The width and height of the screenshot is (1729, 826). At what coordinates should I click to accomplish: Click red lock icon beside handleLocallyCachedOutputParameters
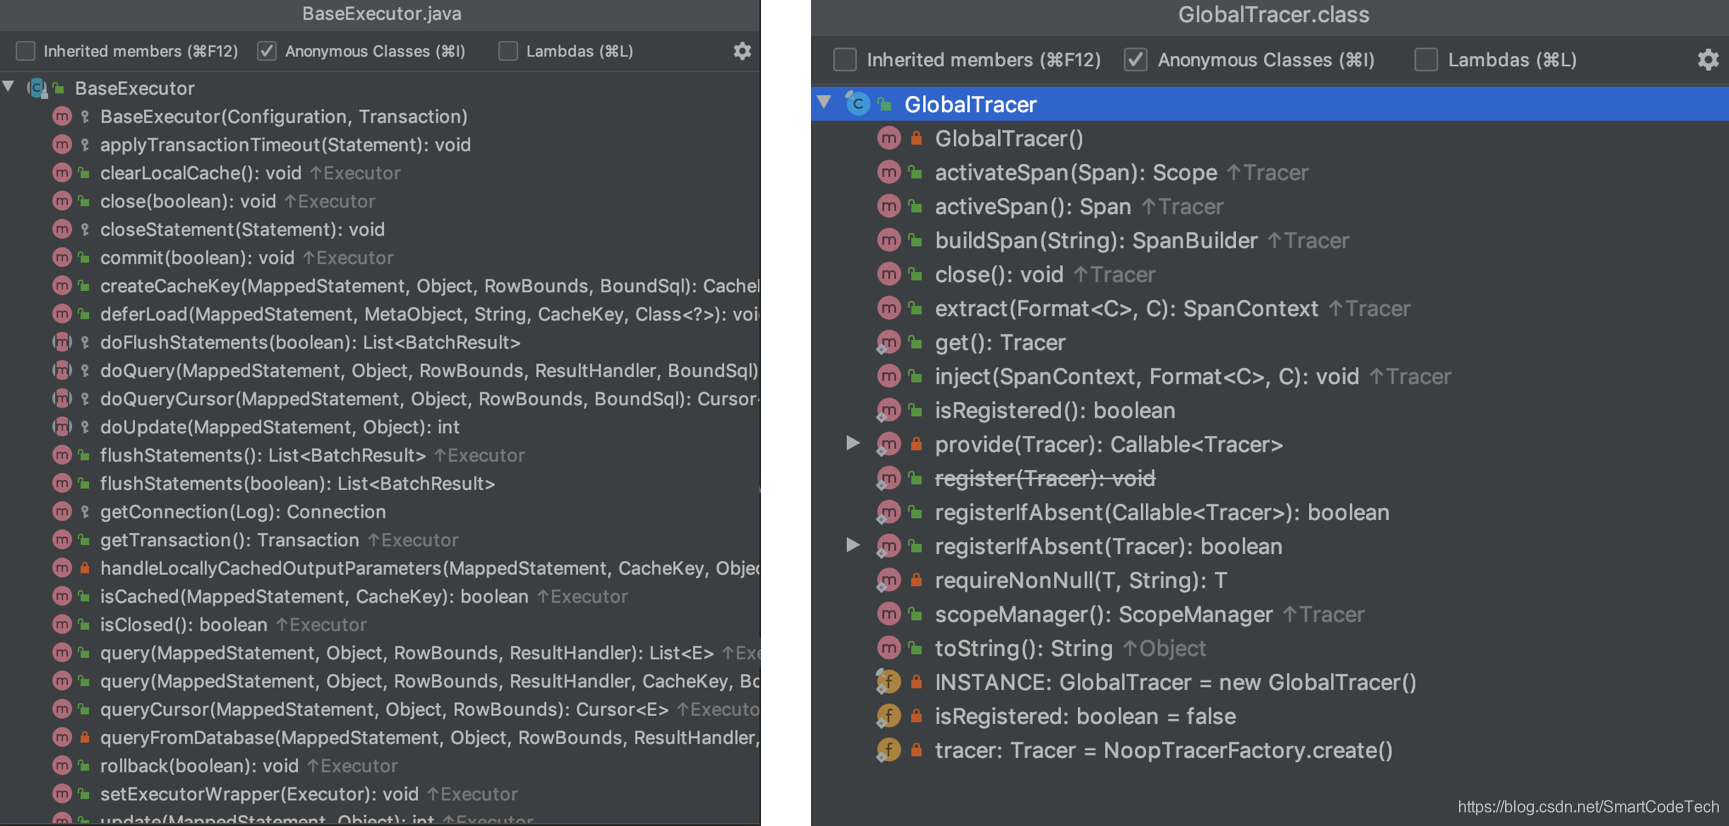pyautogui.click(x=85, y=568)
